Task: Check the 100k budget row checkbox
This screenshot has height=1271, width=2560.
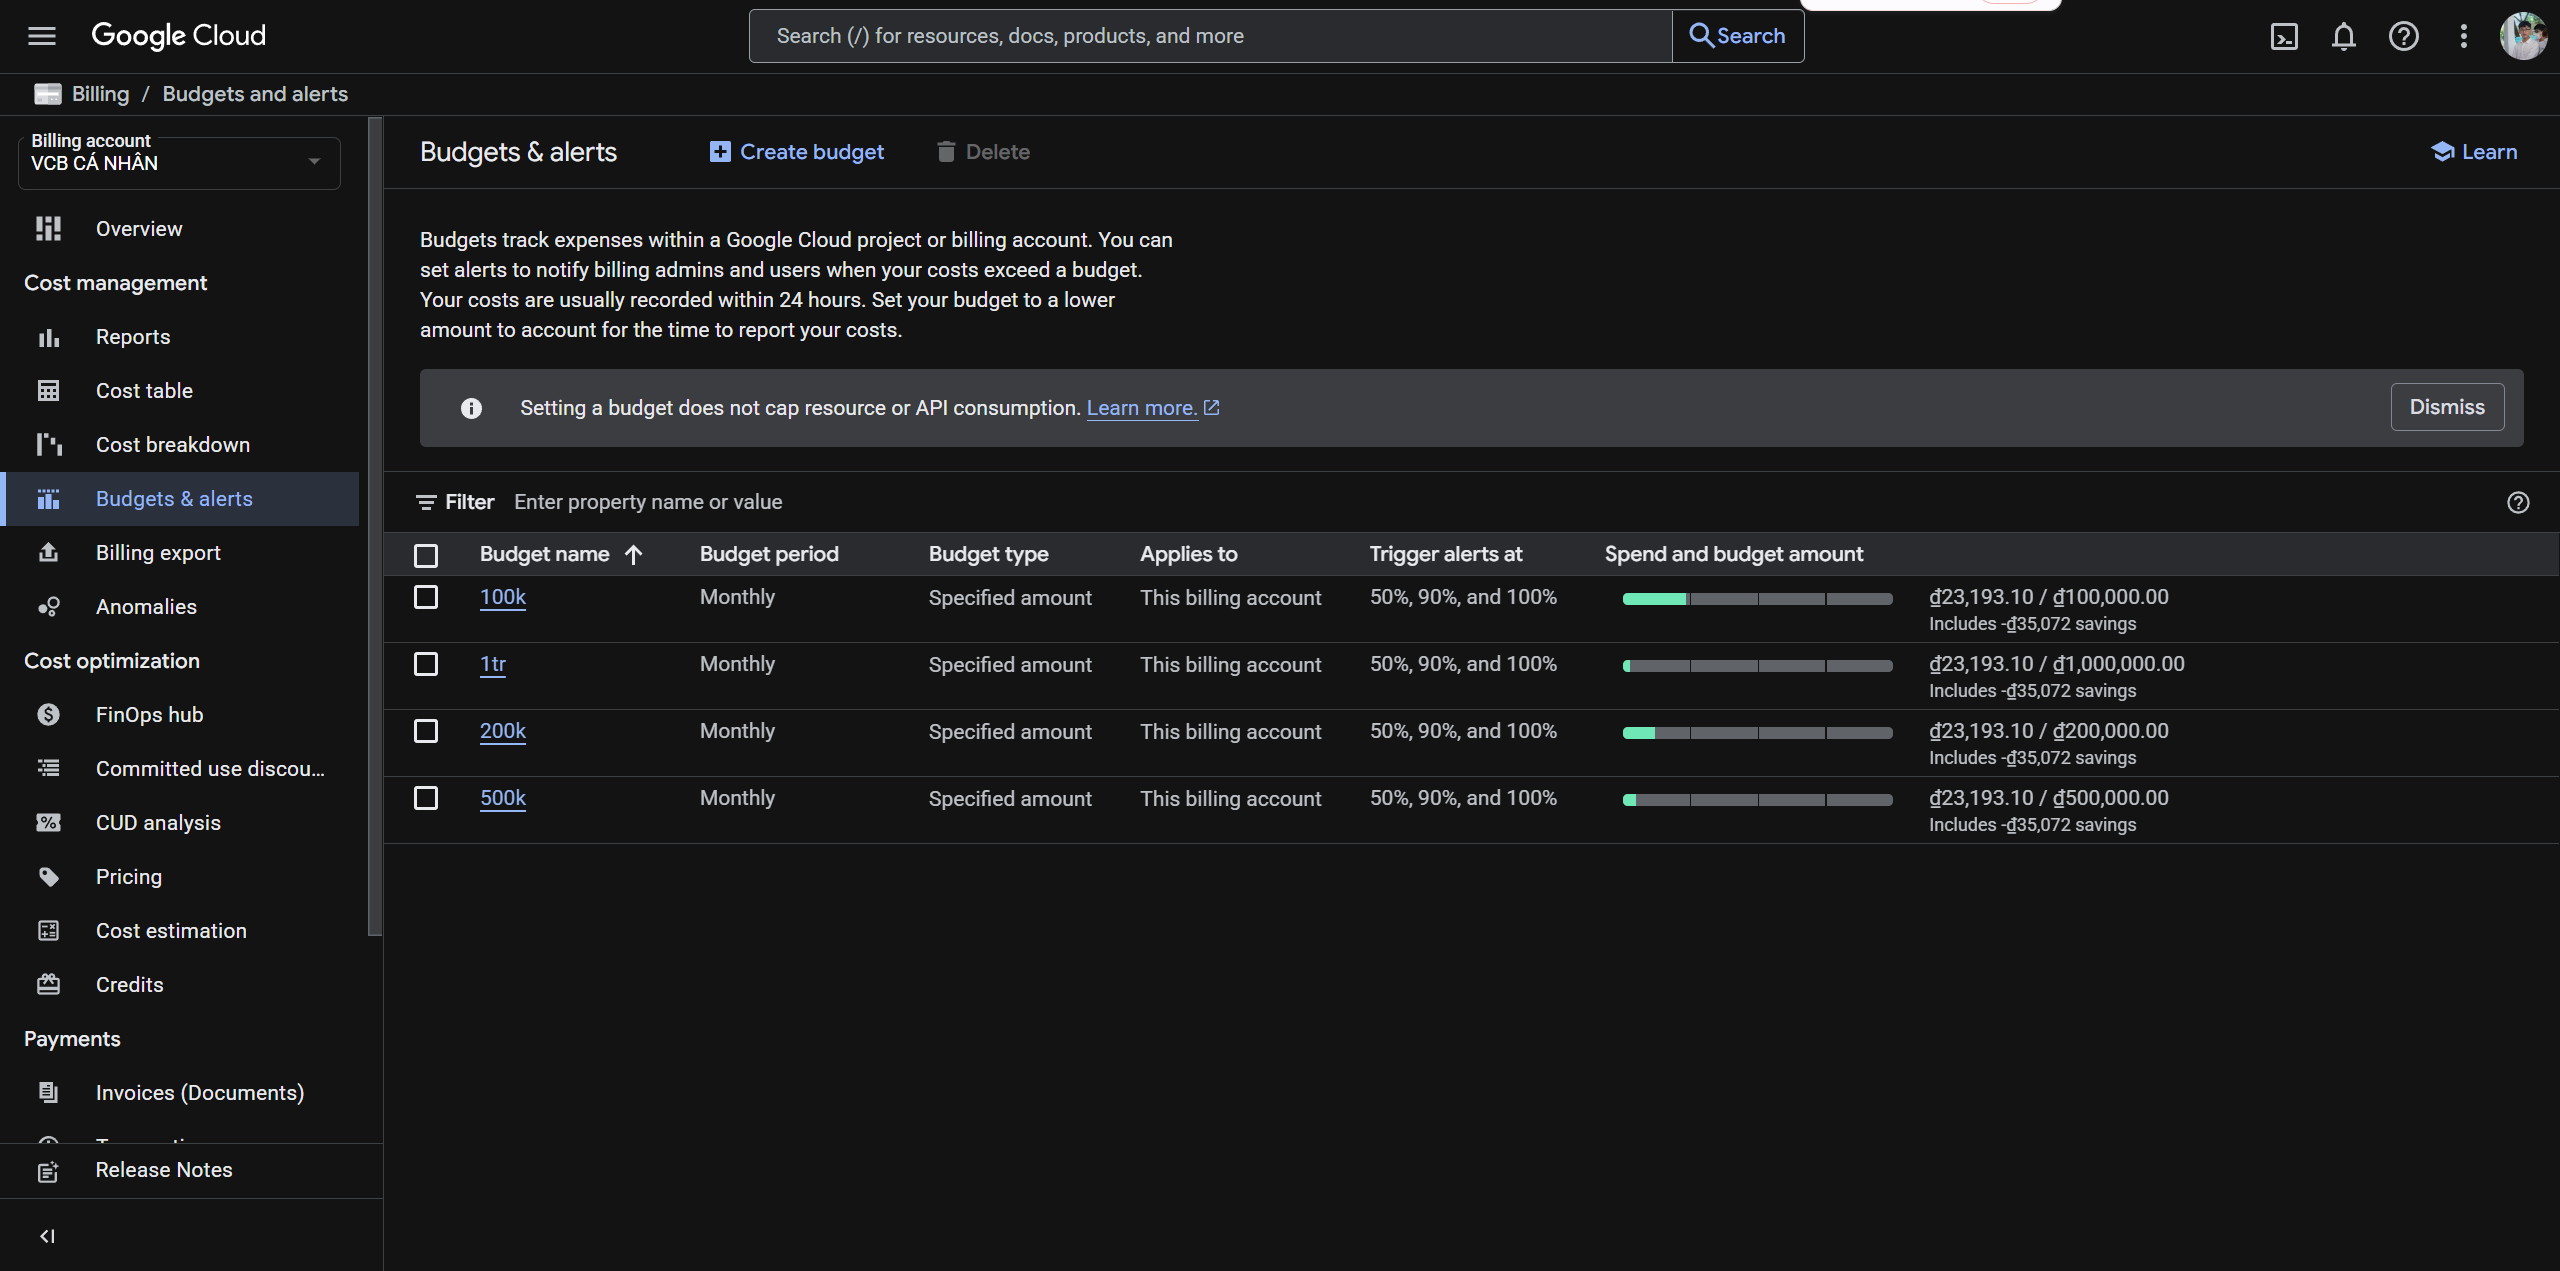Action: 426,598
